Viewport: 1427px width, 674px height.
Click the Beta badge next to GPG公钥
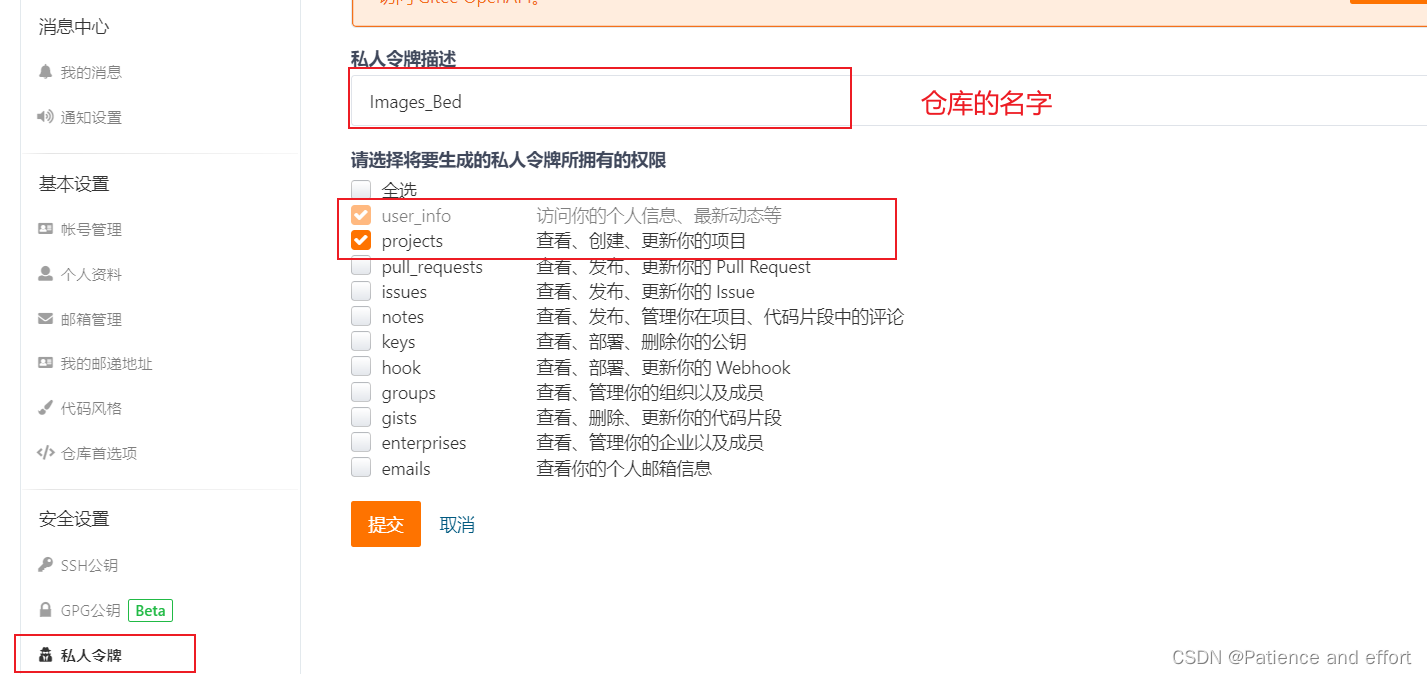click(x=150, y=610)
